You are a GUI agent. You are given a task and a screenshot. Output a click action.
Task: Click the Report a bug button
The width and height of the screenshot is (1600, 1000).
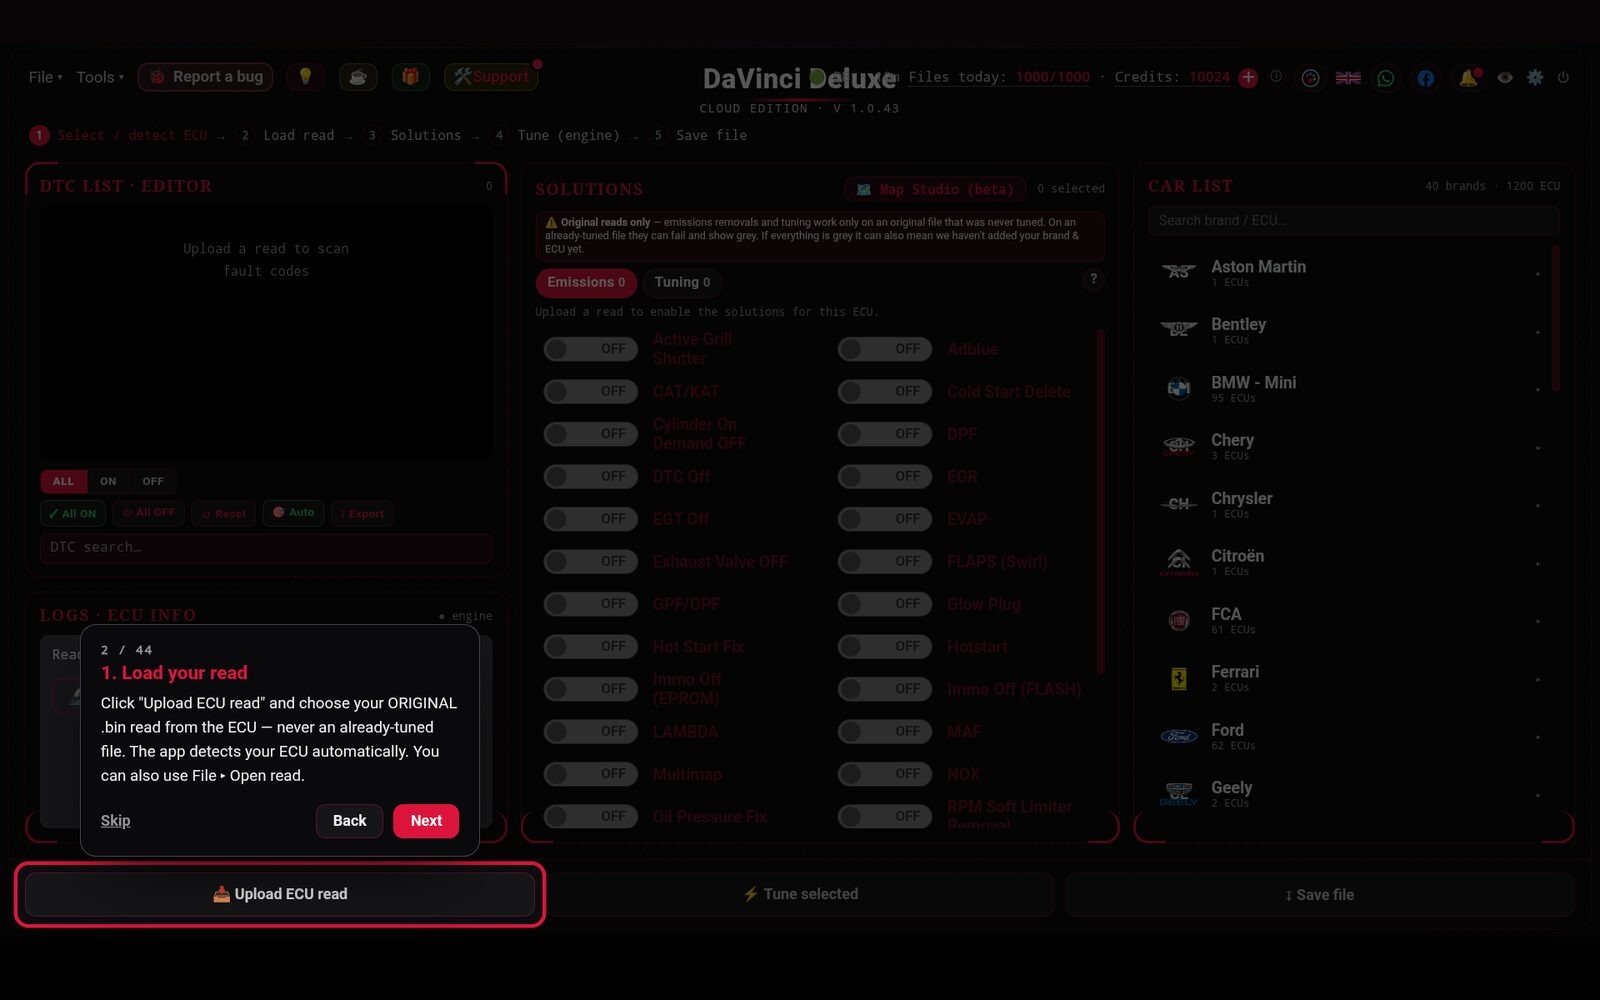206,77
